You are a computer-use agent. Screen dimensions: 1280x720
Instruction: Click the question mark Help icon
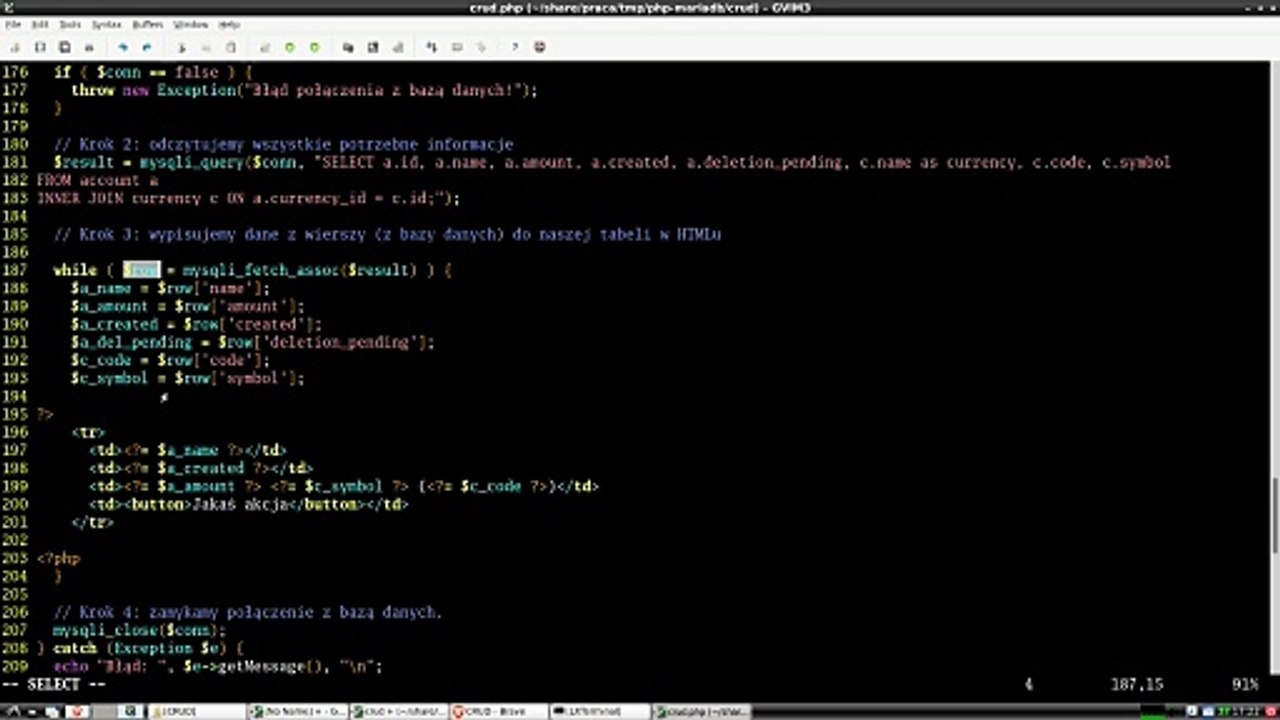[x=515, y=47]
